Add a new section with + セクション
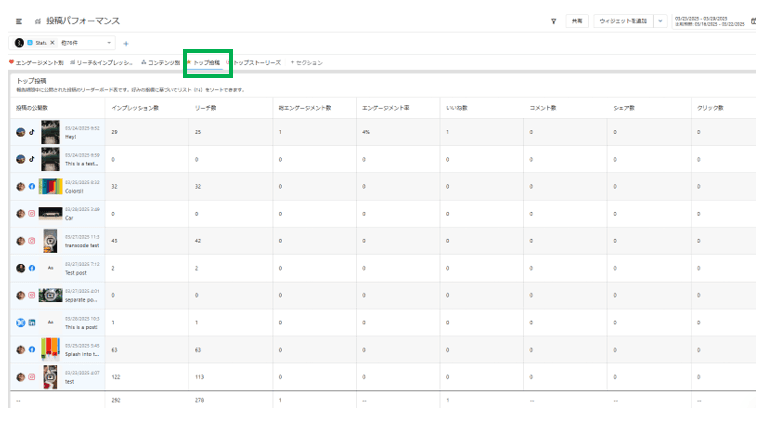Screen dimensions: 780x432 [x=307, y=62]
